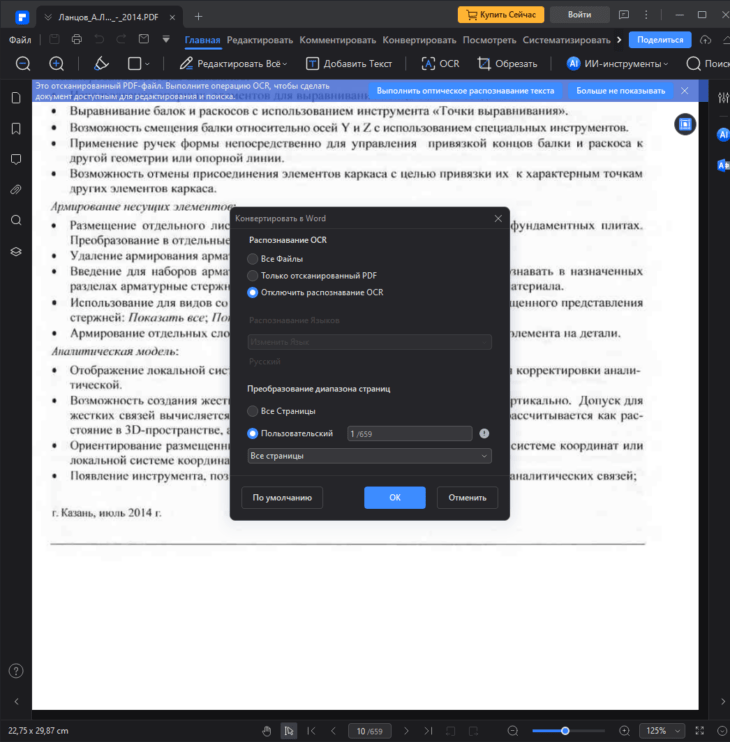Screen dimensions: 730x742
Task: Select the hand tool in status bar
Action: tap(267, 731)
